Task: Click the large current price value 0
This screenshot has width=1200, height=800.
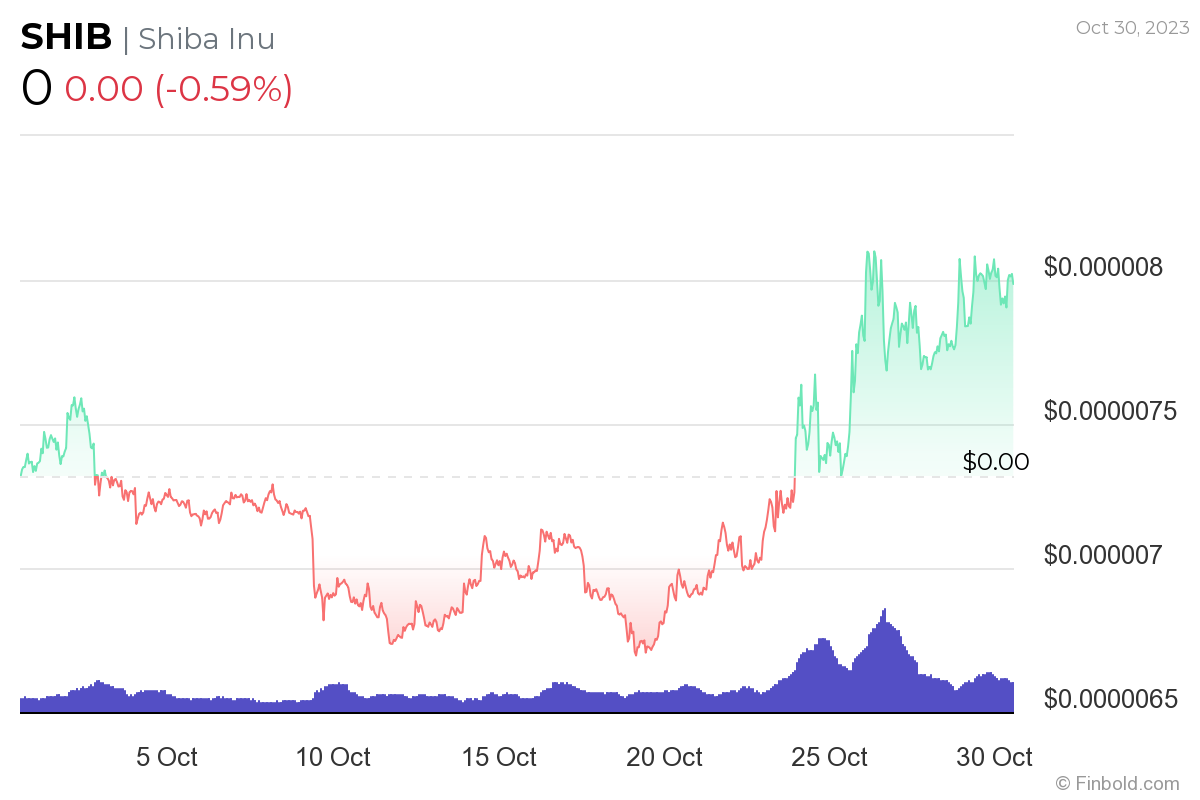Action: tap(36, 88)
